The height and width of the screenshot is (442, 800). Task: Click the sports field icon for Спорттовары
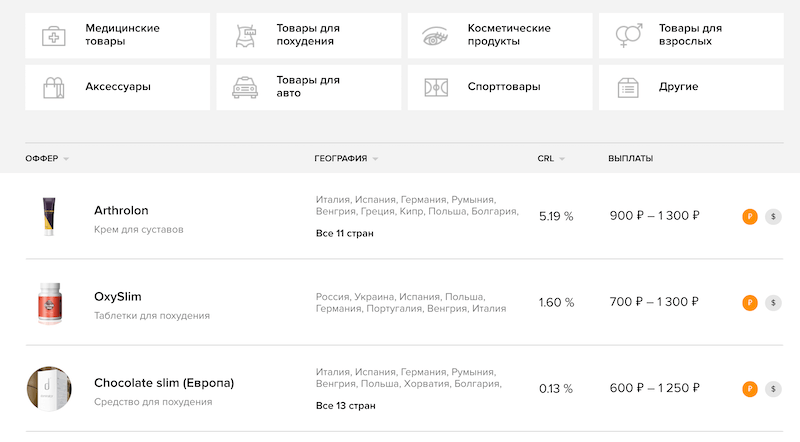click(x=437, y=87)
